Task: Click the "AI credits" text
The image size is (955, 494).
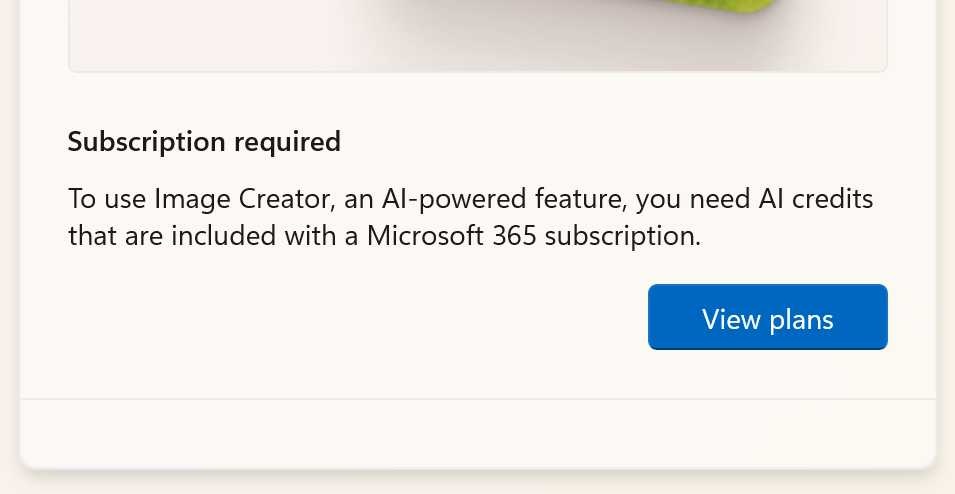Action: 816,199
